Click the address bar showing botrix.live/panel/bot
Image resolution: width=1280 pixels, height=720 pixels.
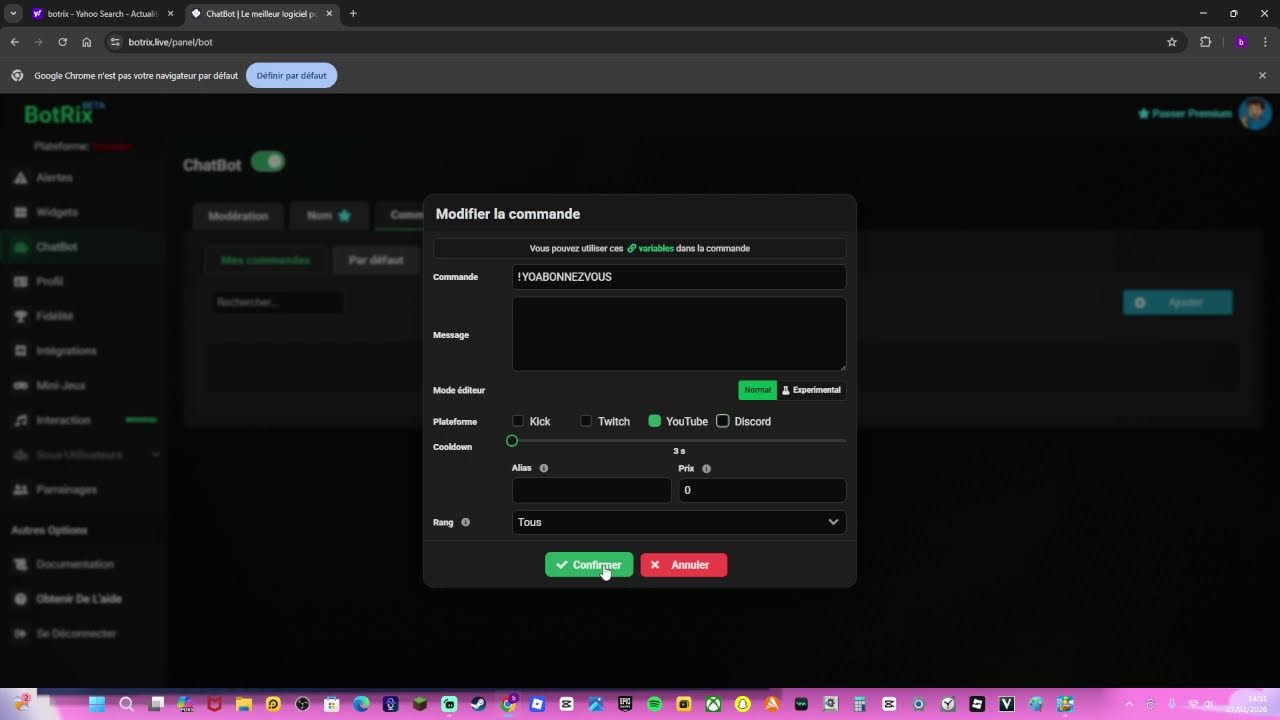coord(640,42)
